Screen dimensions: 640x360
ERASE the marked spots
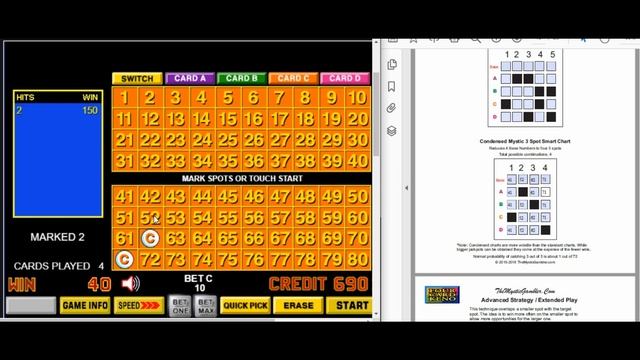(299, 305)
